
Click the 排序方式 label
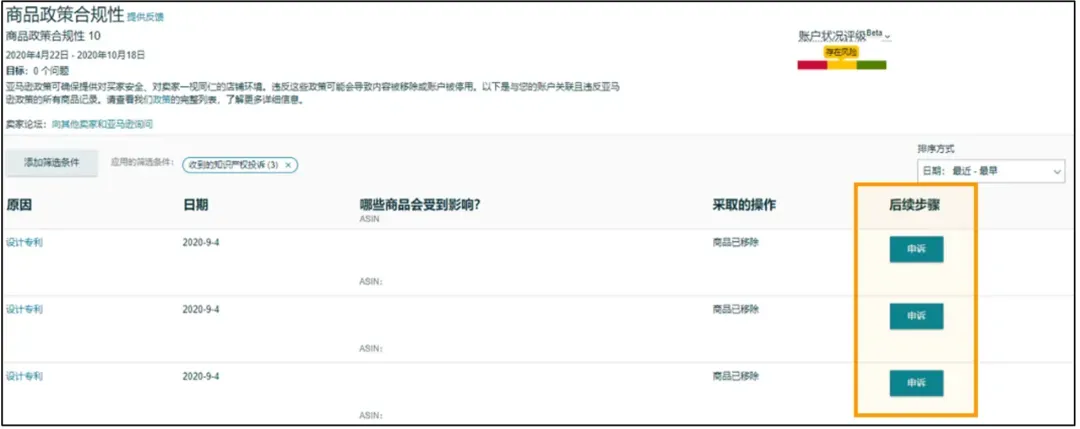(935, 149)
